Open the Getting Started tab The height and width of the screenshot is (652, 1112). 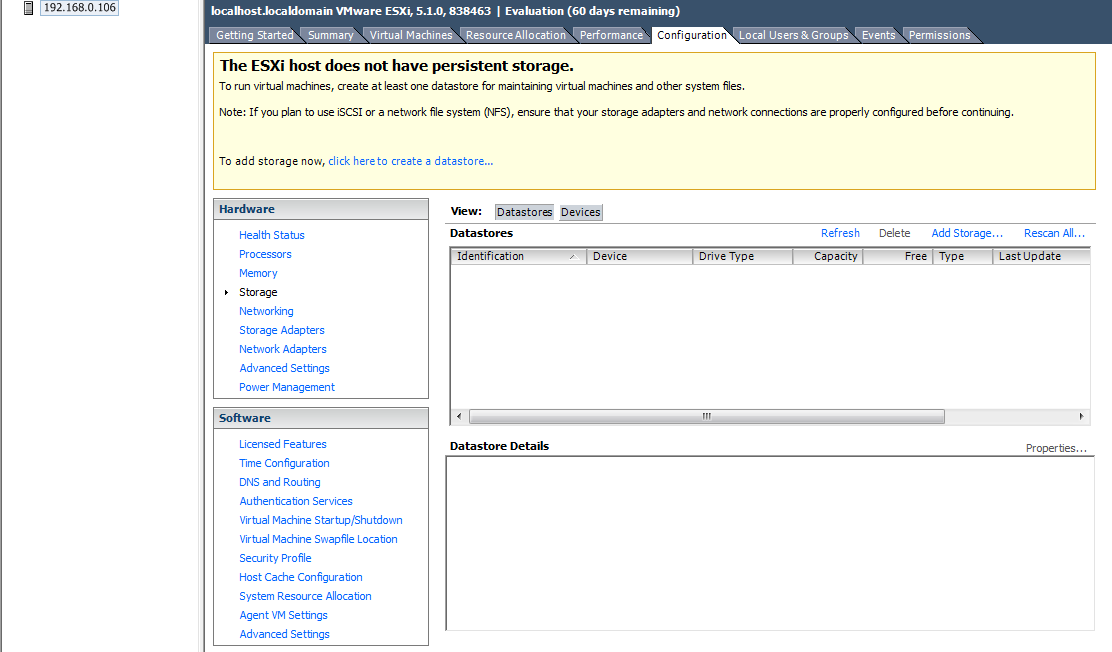pos(255,35)
